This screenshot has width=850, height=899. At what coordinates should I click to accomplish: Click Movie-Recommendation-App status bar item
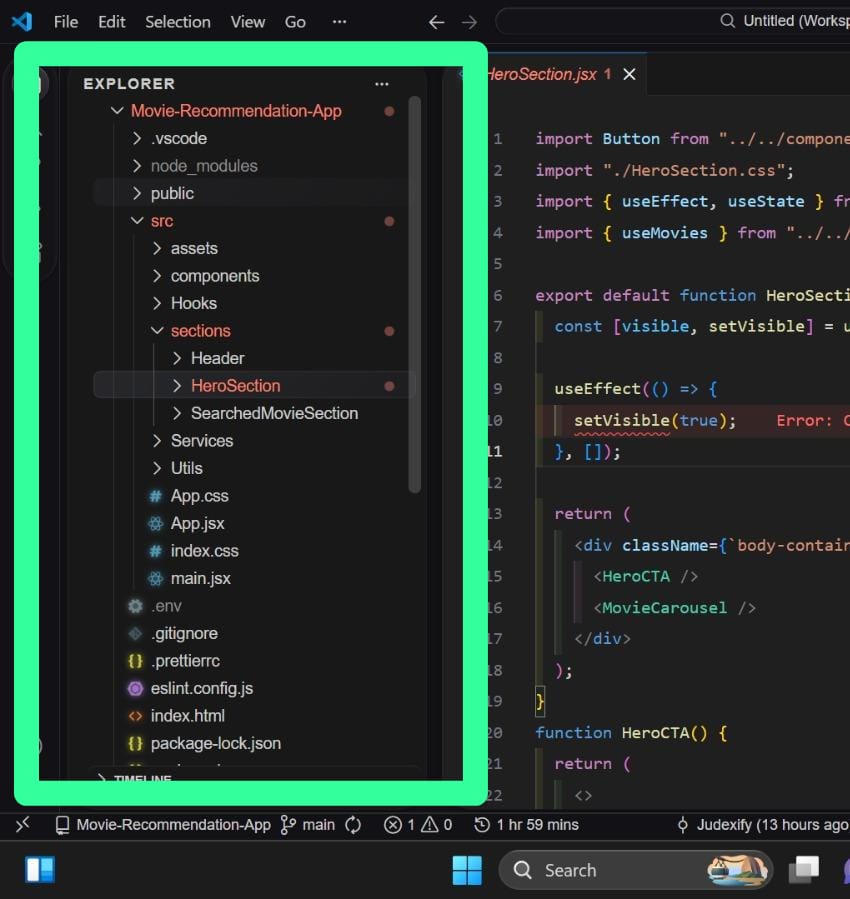(x=163, y=825)
